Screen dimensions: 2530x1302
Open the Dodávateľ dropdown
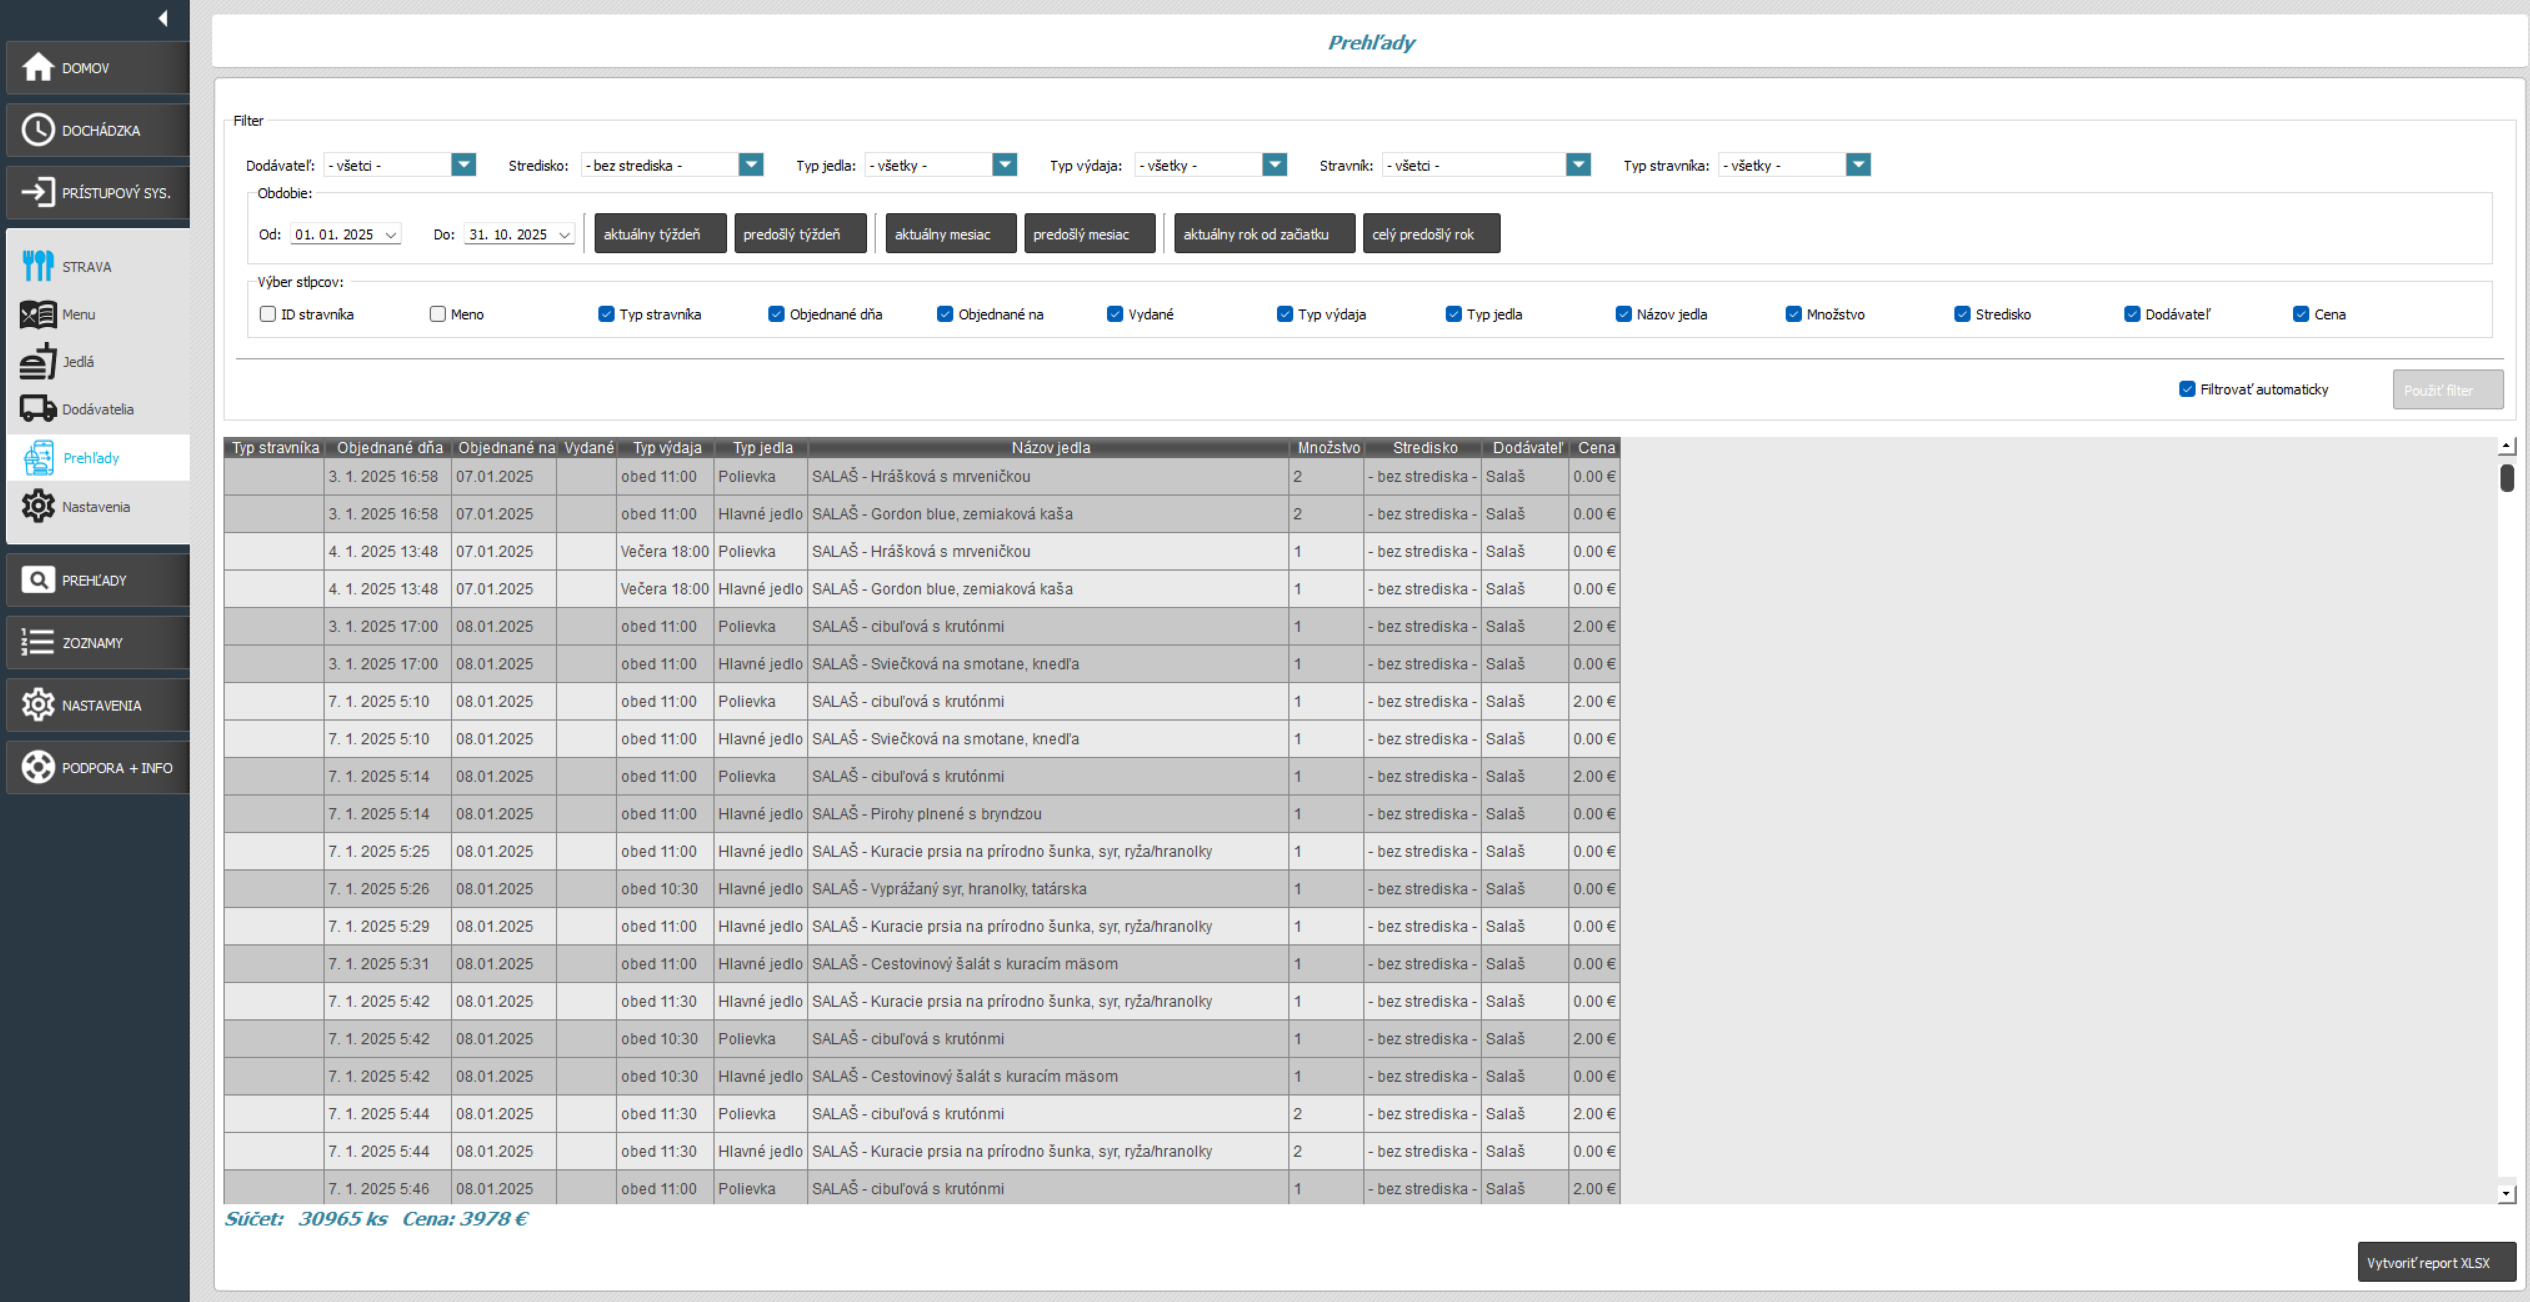point(463,165)
